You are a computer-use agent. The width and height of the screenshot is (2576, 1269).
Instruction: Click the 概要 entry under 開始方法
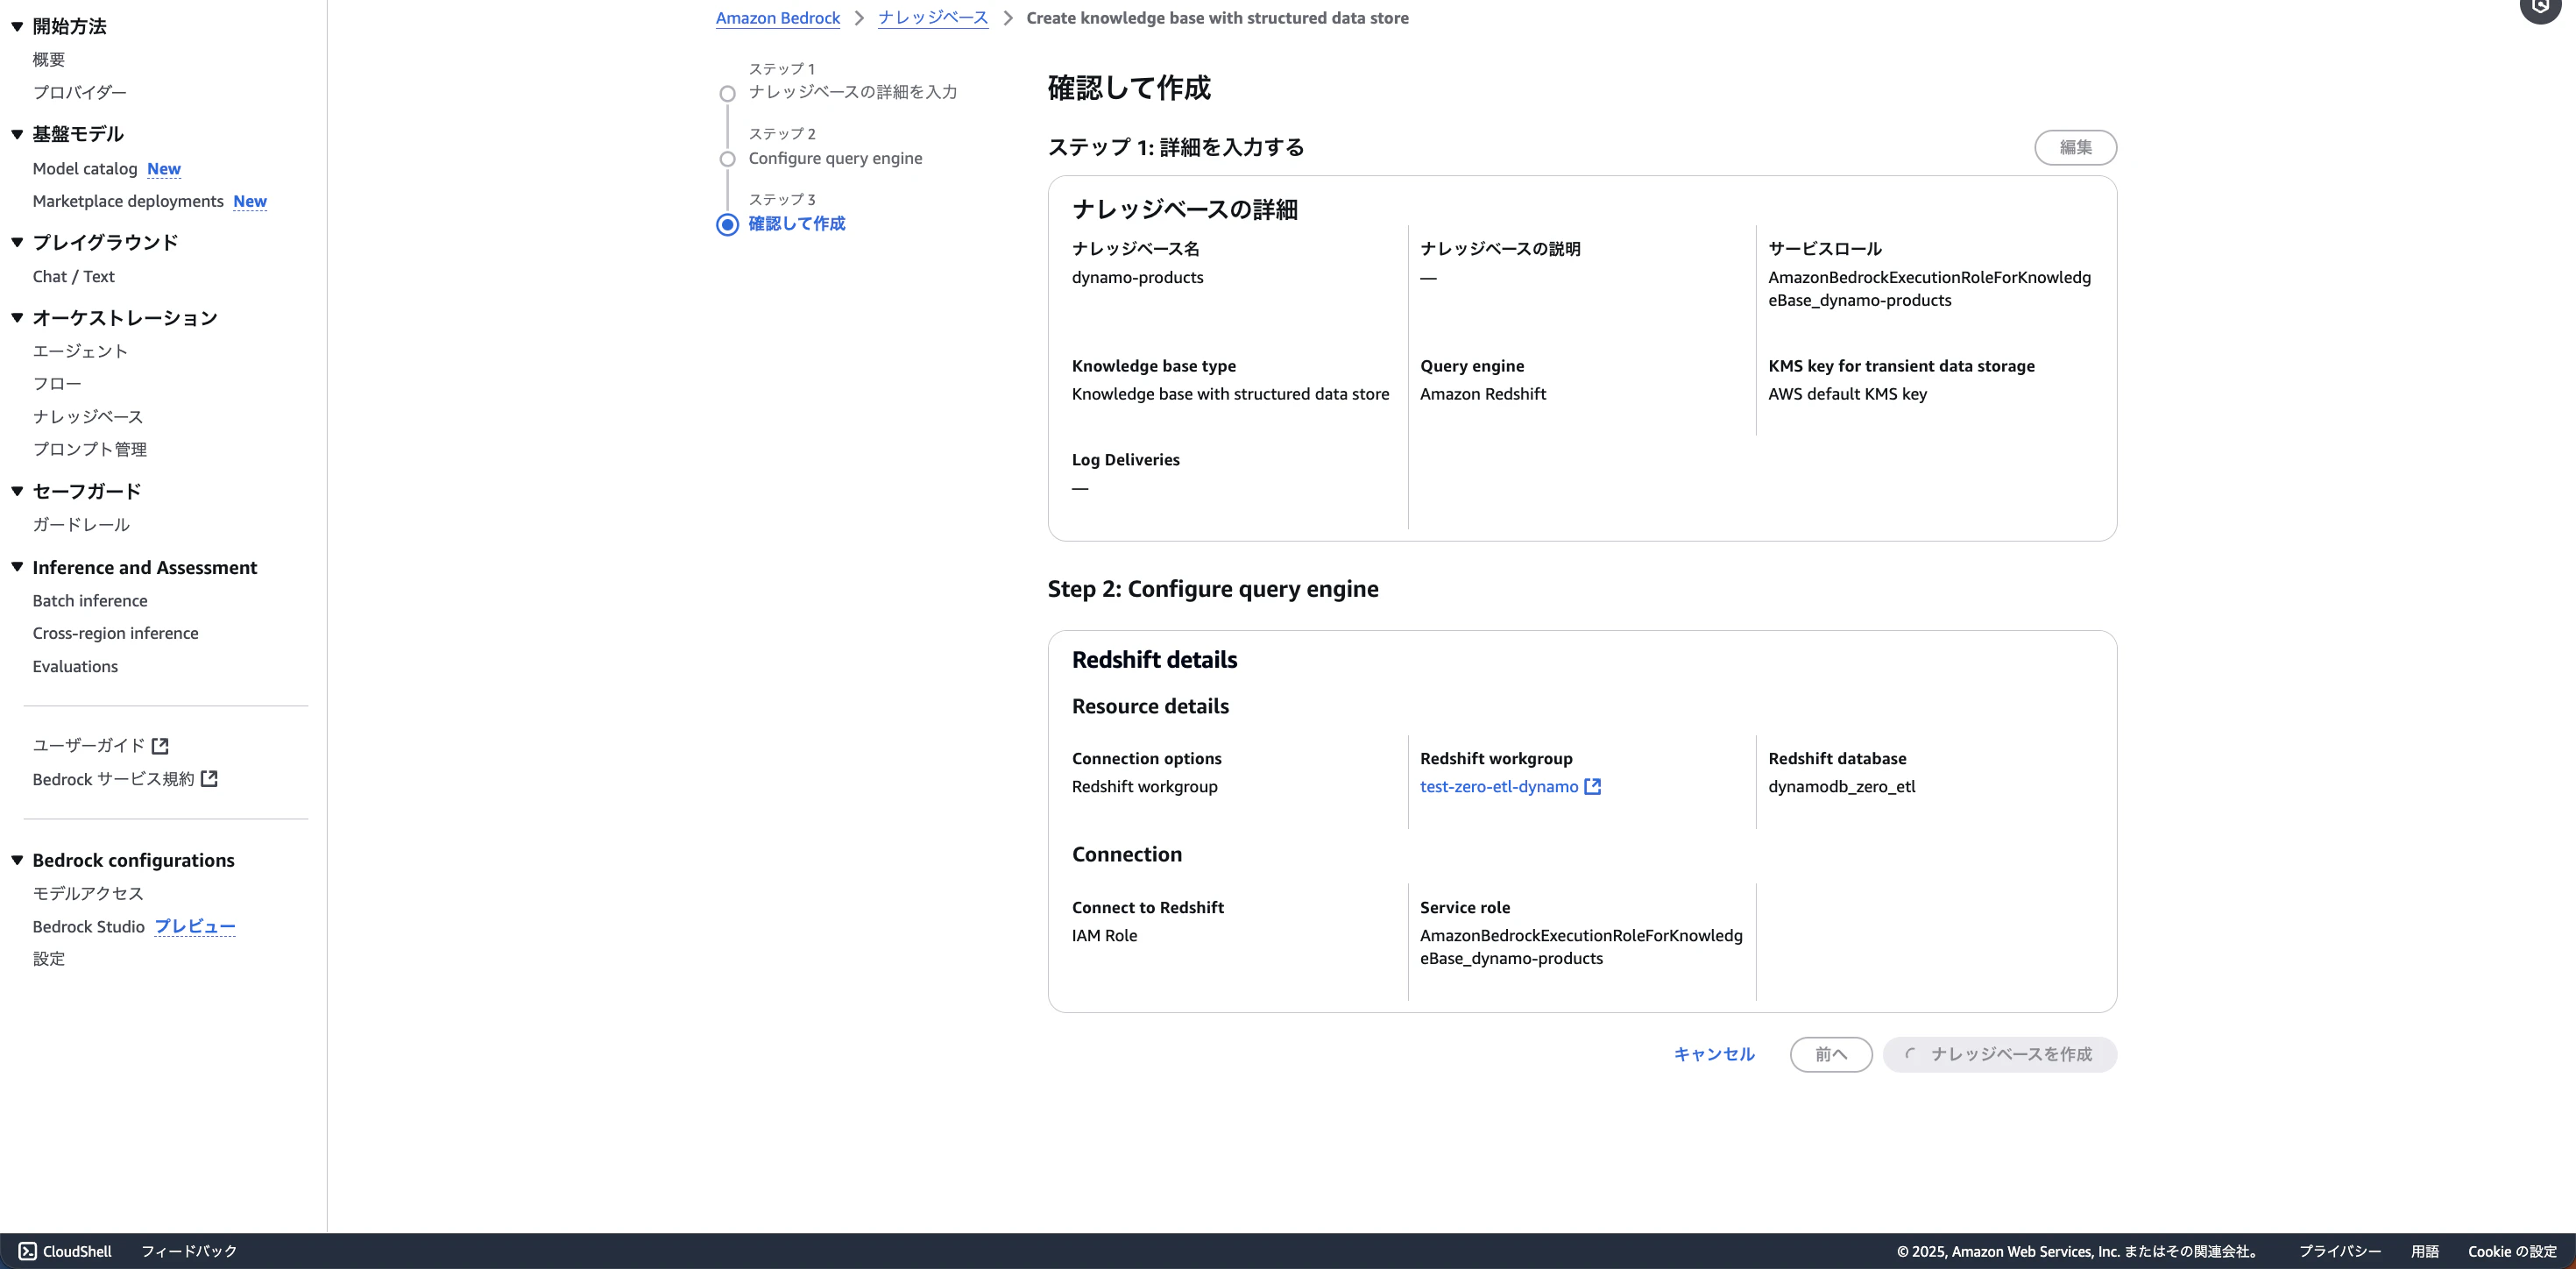(x=48, y=59)
